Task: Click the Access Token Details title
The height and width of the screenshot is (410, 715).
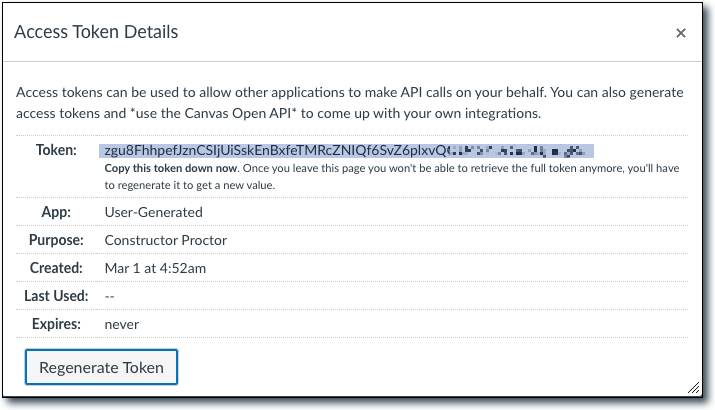Action: click(96, 32)
